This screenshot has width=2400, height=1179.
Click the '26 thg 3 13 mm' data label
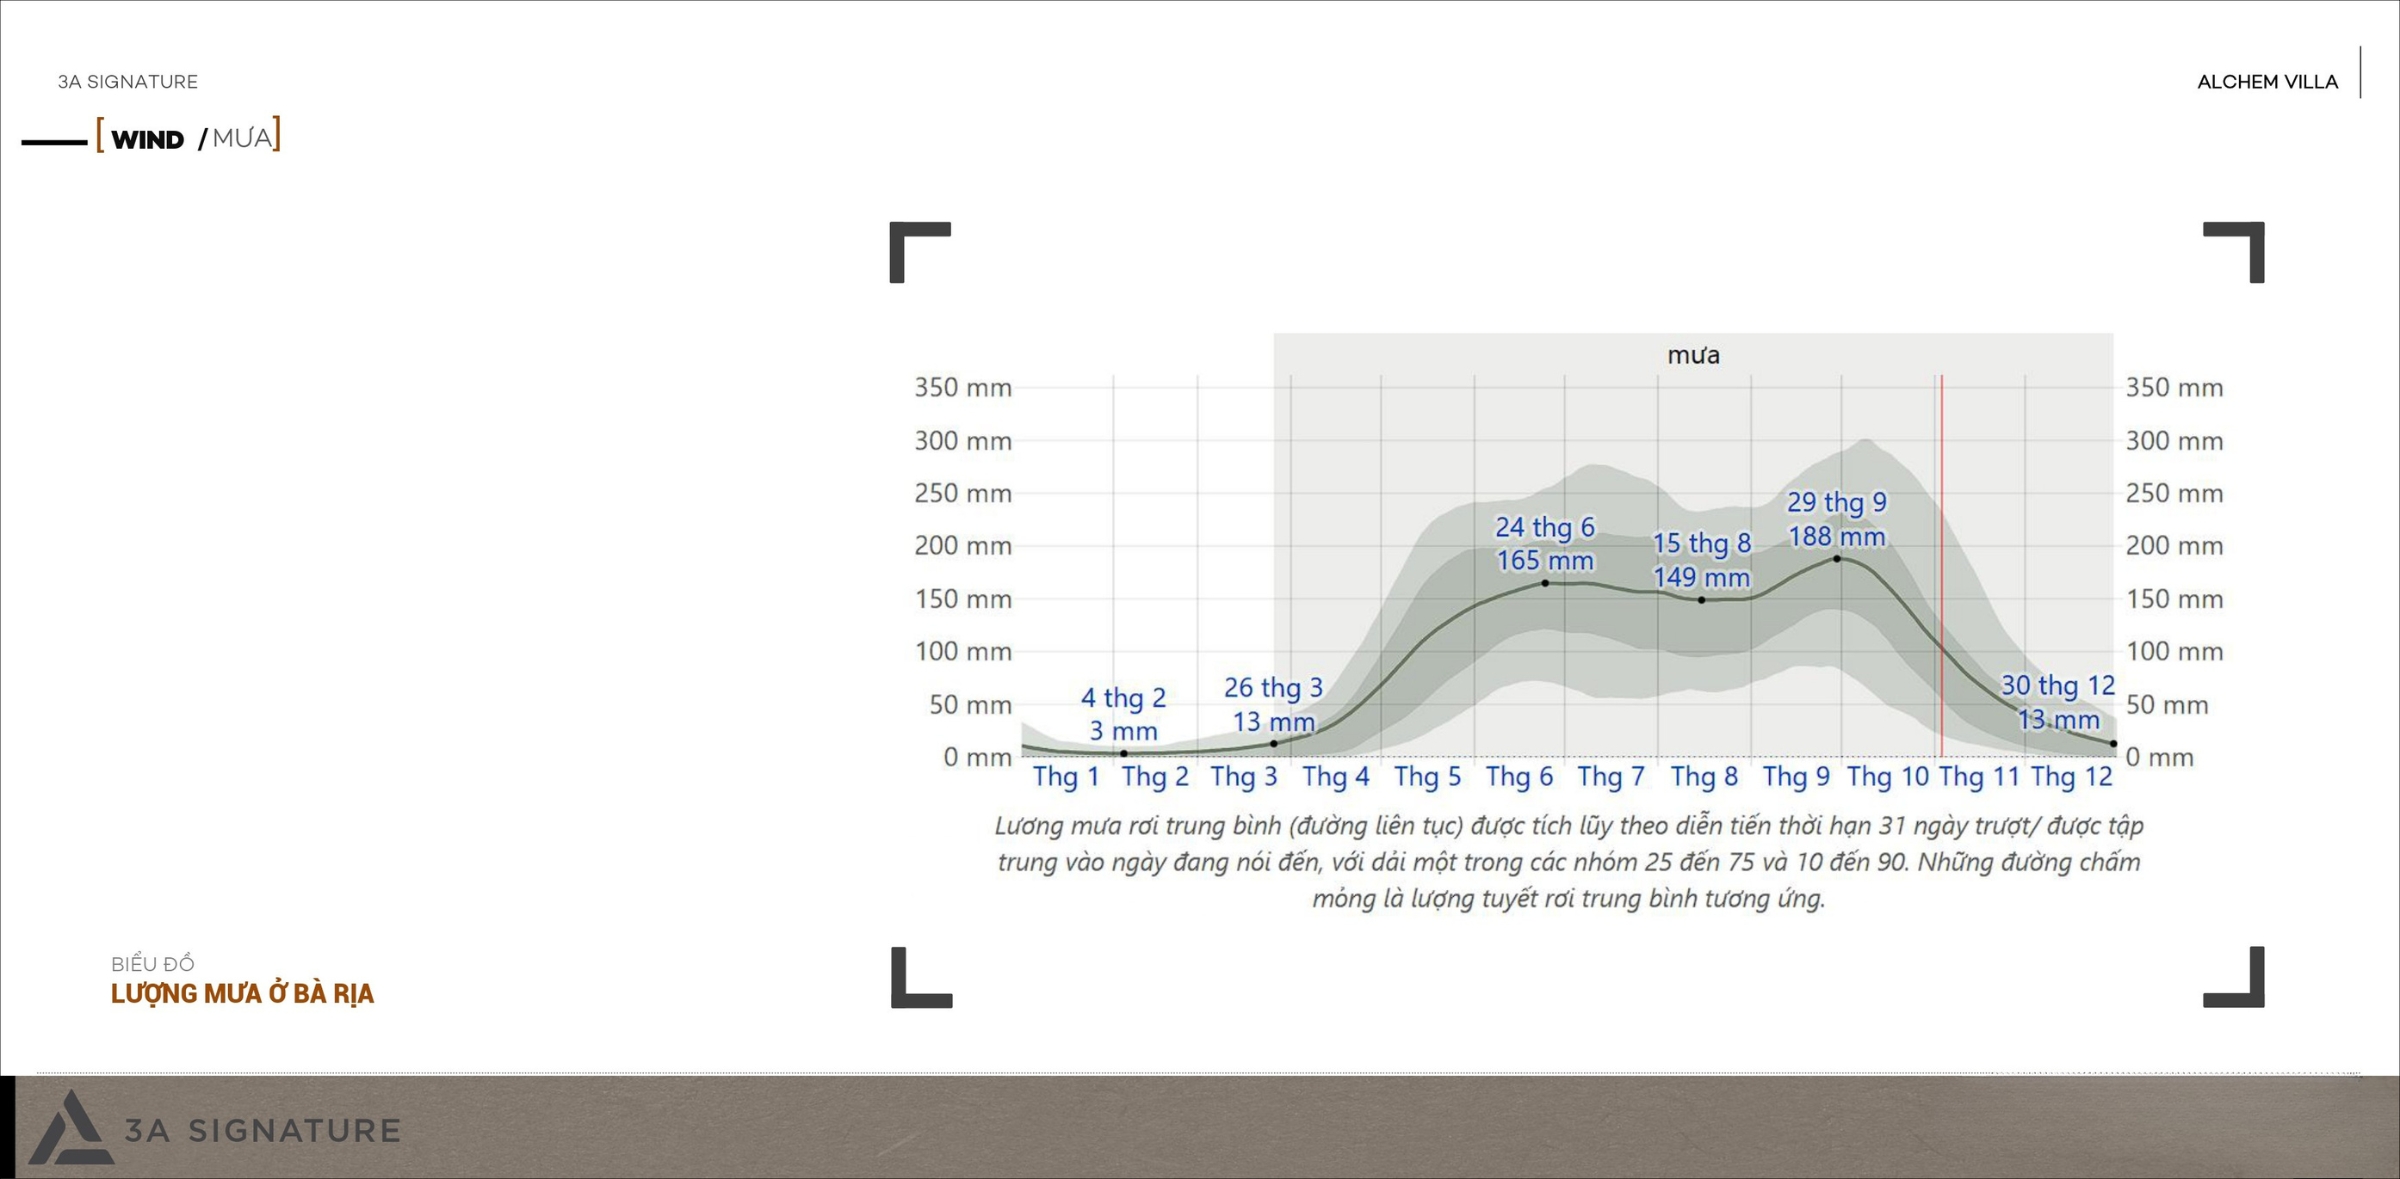pos(1273,704)
